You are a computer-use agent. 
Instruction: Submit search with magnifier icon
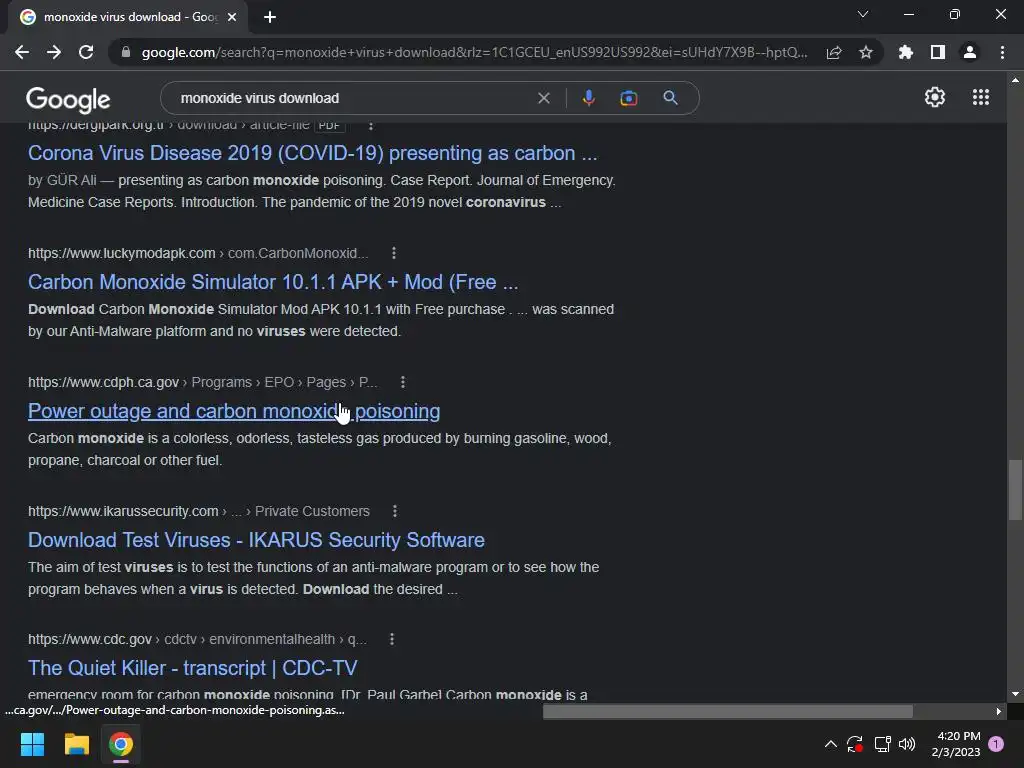pyautogui.click(x=670, y=98)
